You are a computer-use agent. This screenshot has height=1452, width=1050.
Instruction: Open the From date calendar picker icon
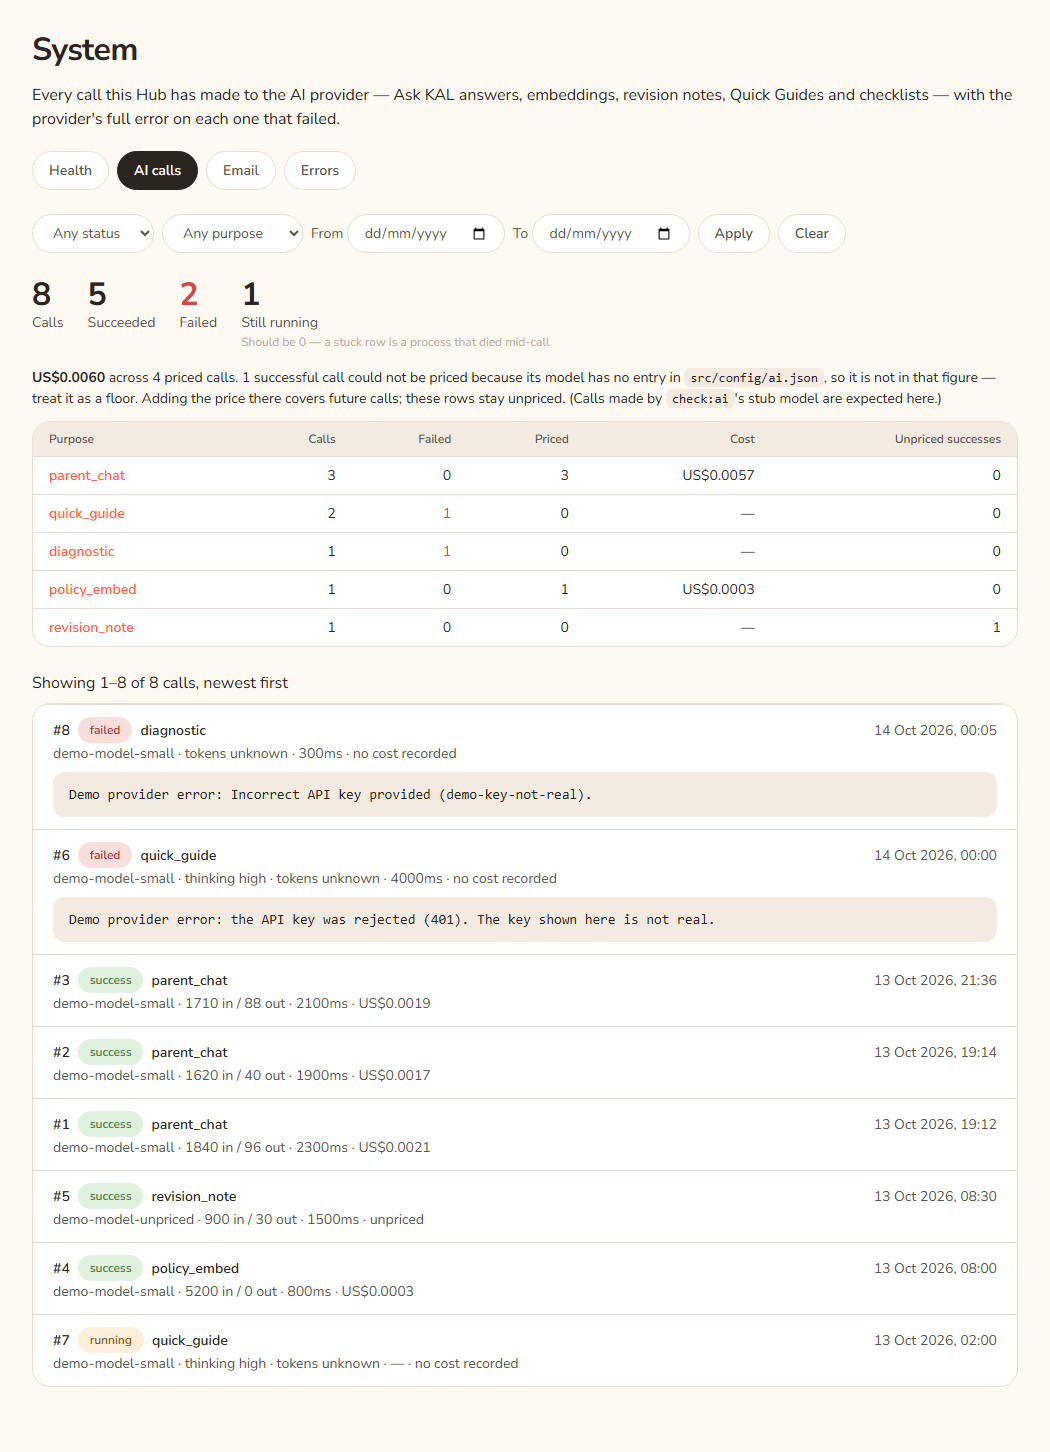[479, 234]
